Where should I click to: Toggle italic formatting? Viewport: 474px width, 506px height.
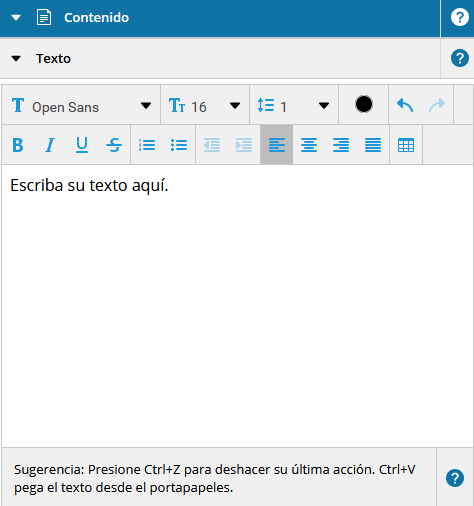pos(50,145)
